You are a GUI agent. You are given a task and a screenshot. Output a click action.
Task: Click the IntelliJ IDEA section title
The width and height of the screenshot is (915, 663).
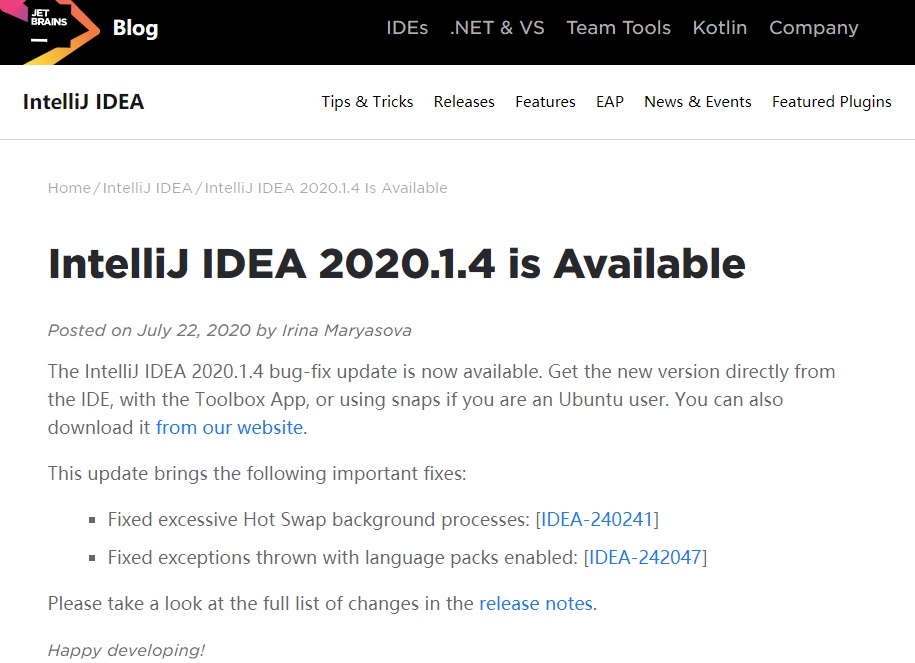coord(83,102)
